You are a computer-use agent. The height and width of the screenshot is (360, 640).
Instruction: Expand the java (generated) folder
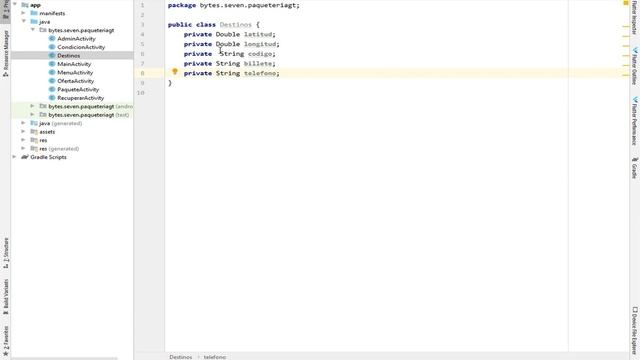click(x=24, y=123)
